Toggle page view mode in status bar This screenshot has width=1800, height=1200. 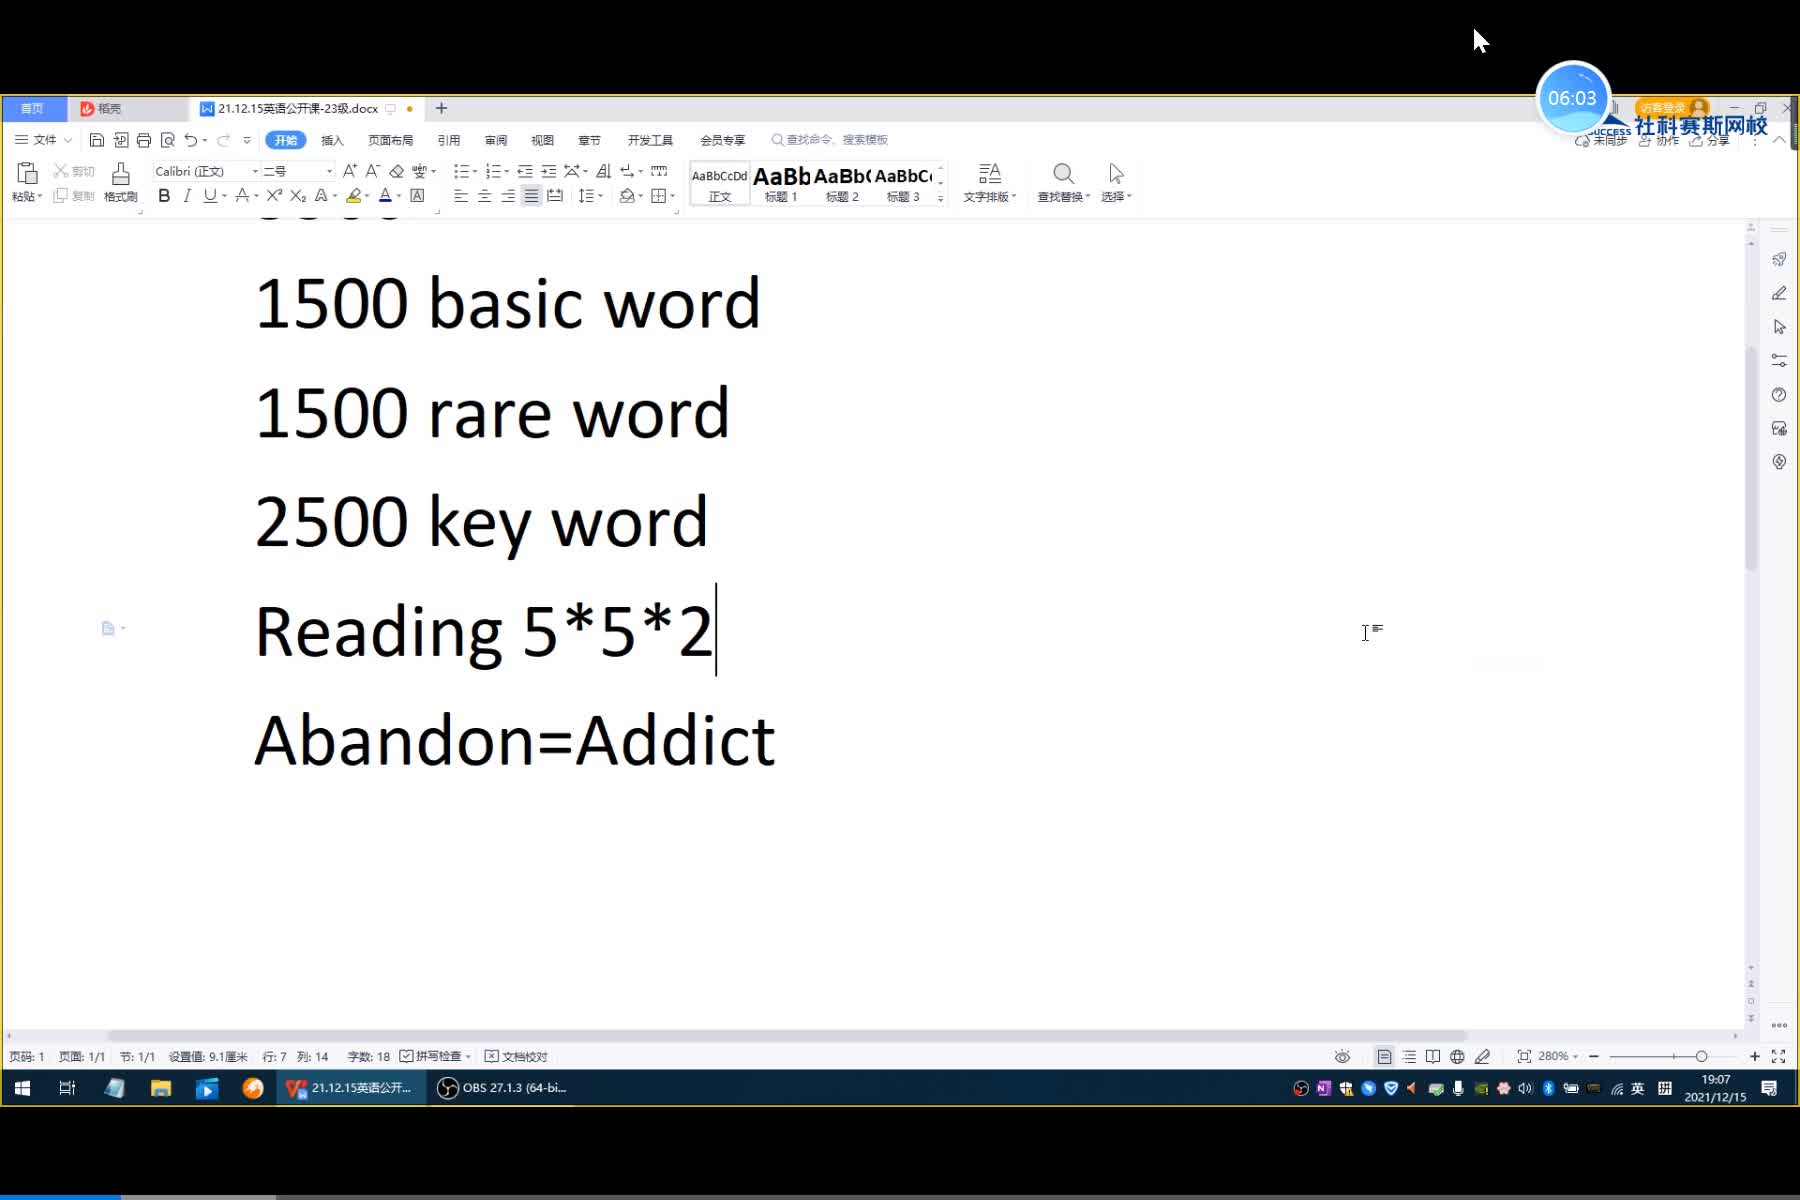coord(1384,1056)
